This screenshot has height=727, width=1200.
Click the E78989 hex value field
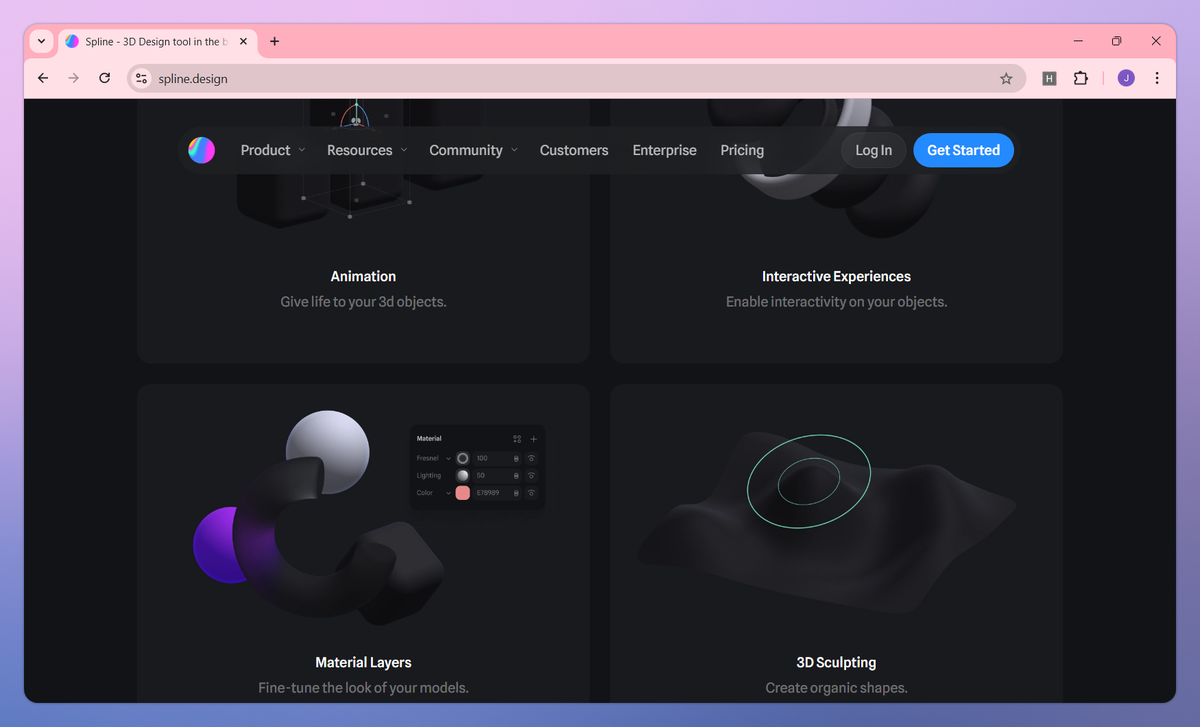click(490, 492)
